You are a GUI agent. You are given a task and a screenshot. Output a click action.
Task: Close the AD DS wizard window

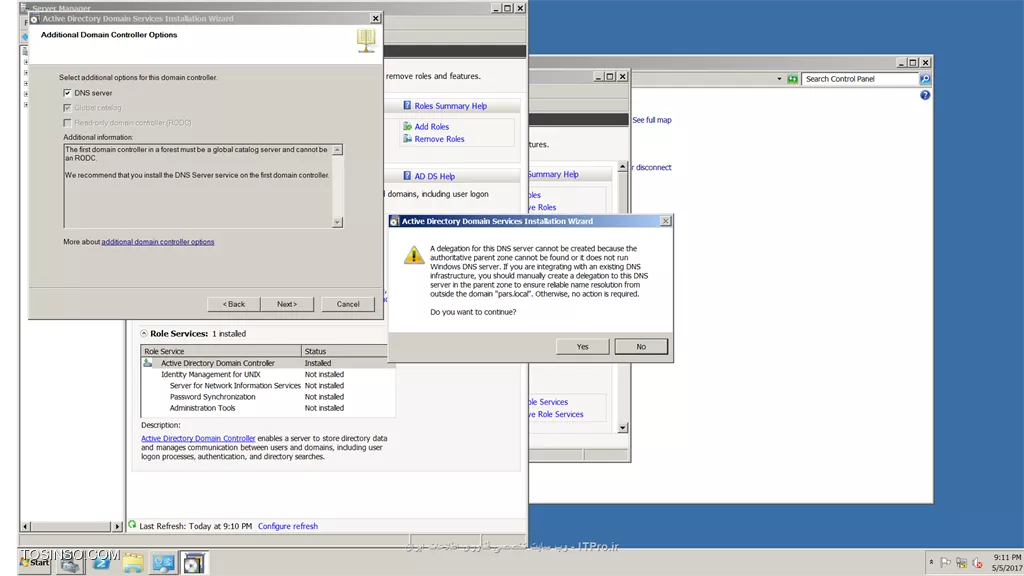(x=376, y=18)
